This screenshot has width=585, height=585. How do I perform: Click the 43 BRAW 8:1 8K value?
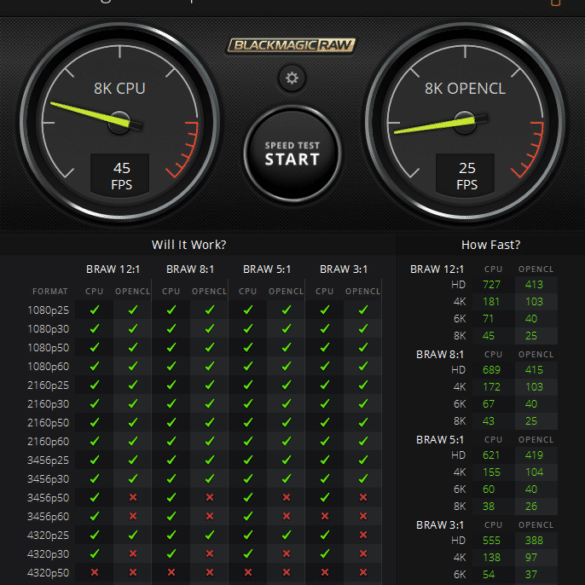tap(488, 421)
